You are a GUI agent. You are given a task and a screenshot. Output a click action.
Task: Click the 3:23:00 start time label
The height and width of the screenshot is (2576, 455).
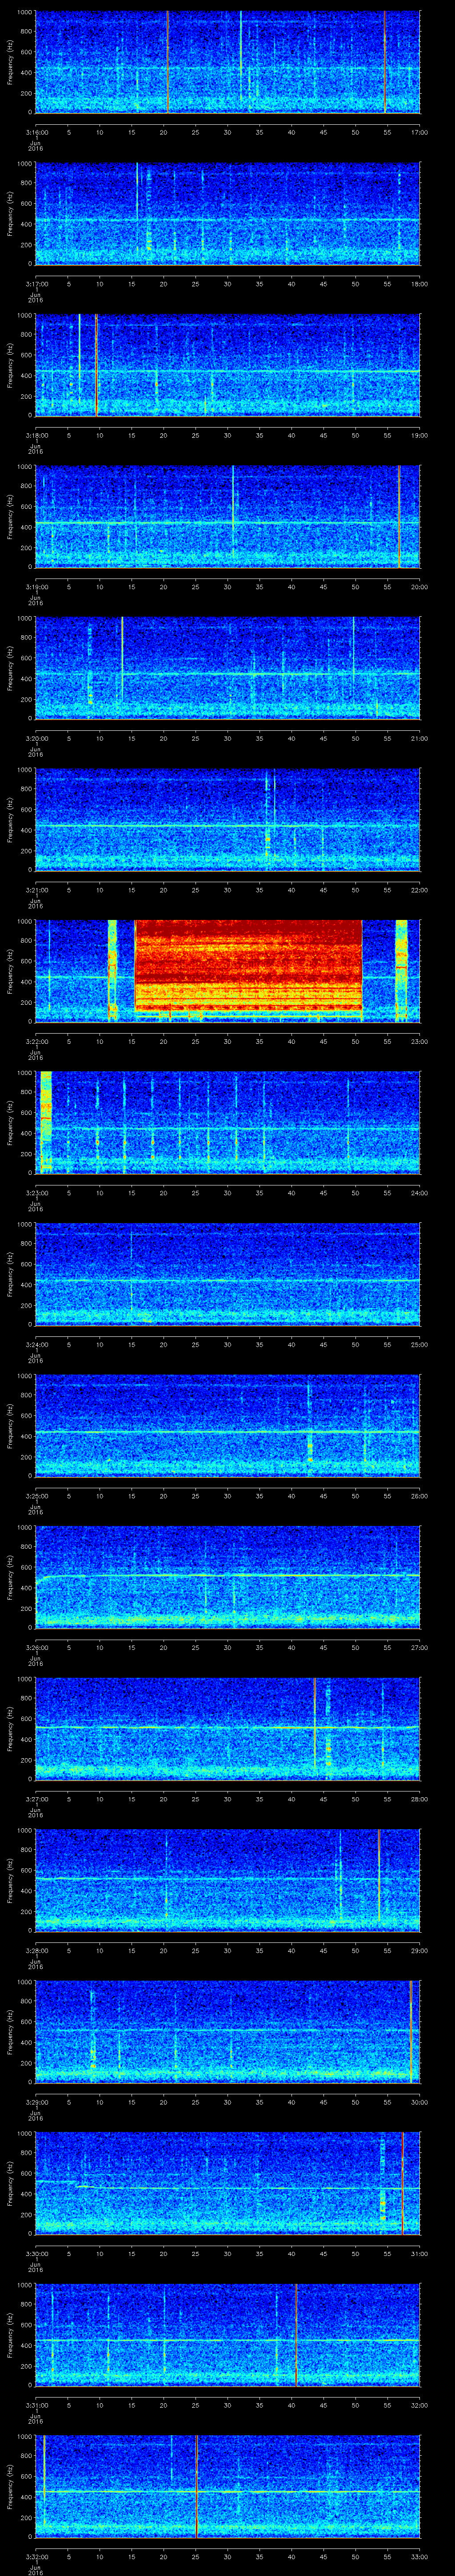(36, 1192)
